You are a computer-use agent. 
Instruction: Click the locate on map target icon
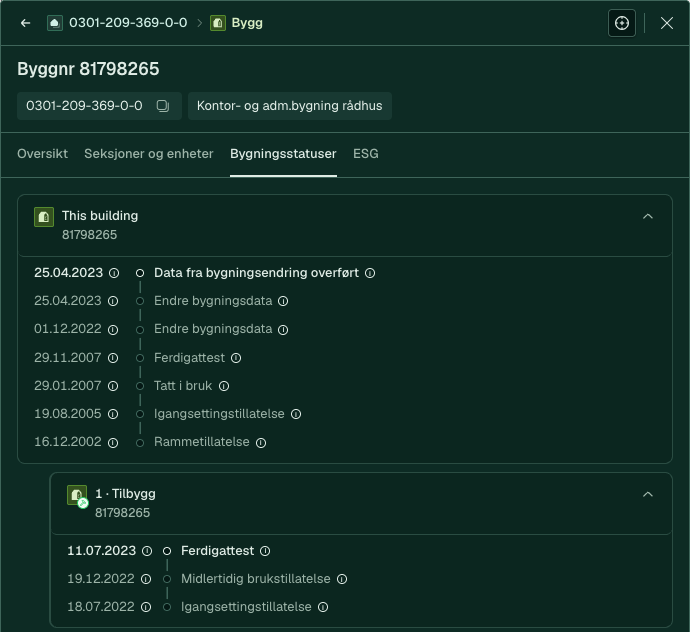pos(621,23)
